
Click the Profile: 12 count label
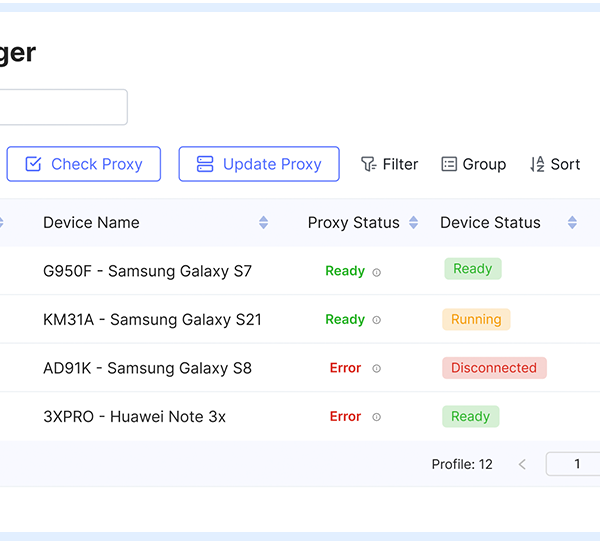point(462,464)
